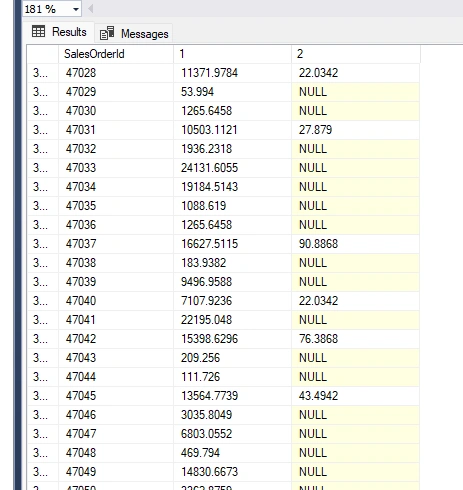
Task: Click the 76.3868 value cell
Action: [x=356, y=339]
